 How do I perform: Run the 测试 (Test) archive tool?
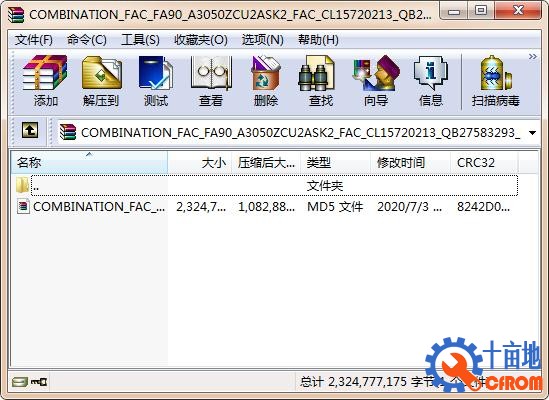tap(156, 81)
